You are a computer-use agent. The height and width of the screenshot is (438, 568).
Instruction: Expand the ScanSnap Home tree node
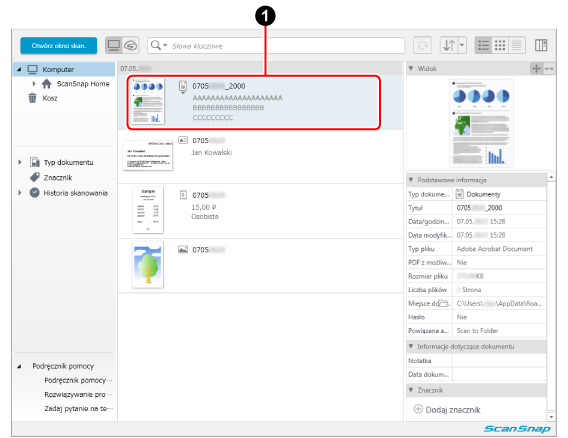coord(34,84)
